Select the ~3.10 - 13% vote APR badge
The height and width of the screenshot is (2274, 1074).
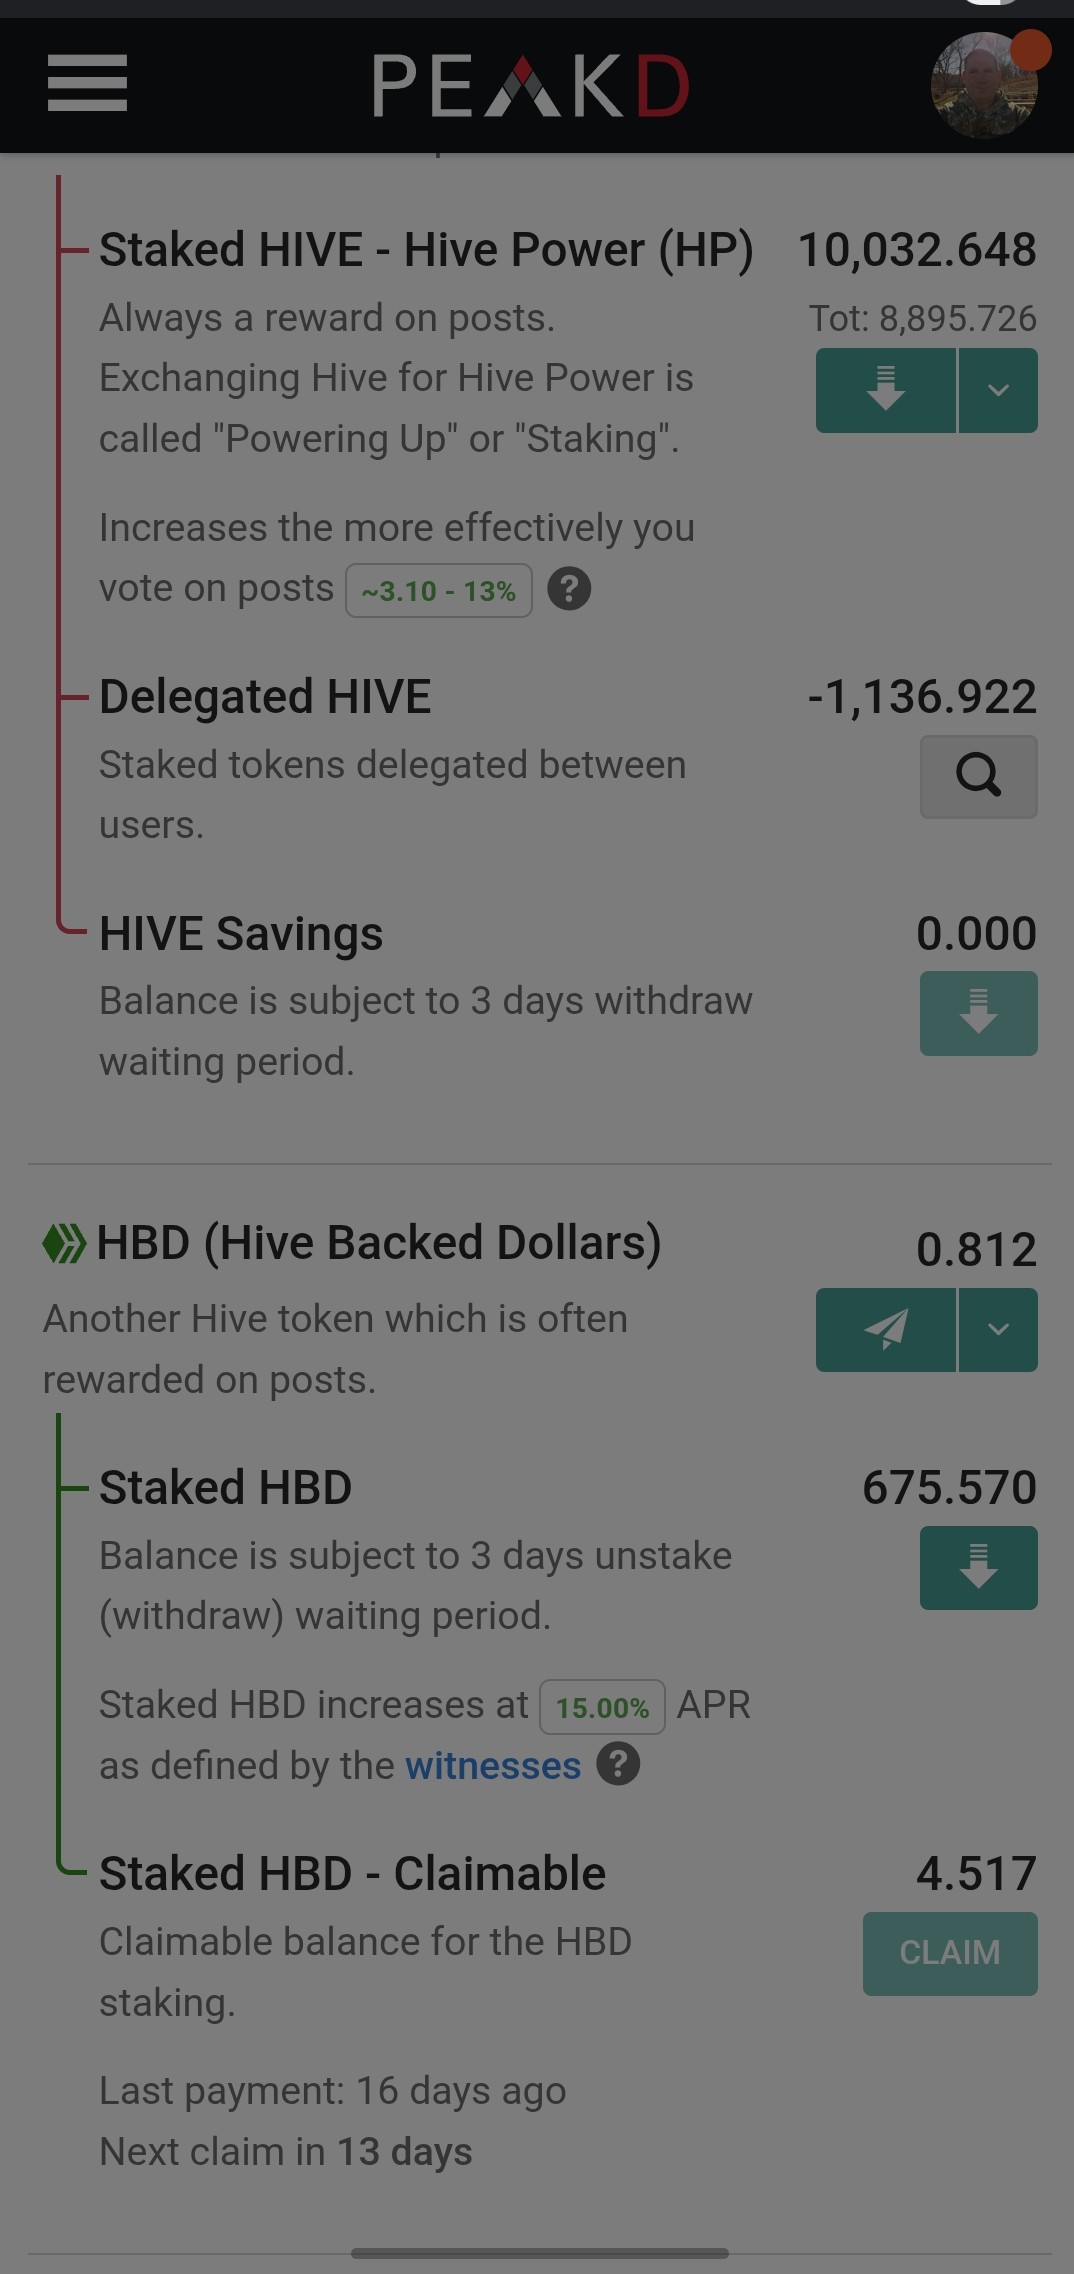click(439, 591)
